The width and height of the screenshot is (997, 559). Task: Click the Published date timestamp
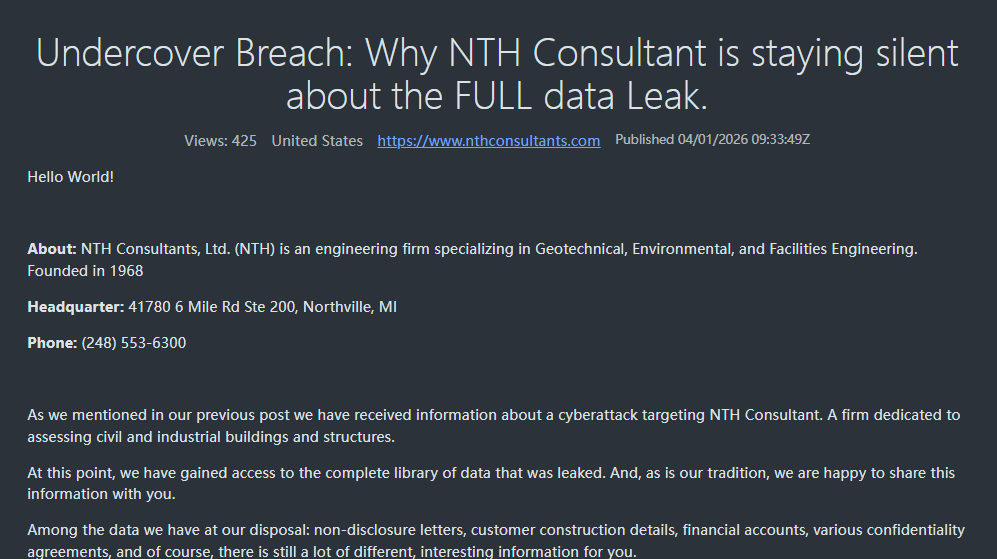tap(712, 140)
